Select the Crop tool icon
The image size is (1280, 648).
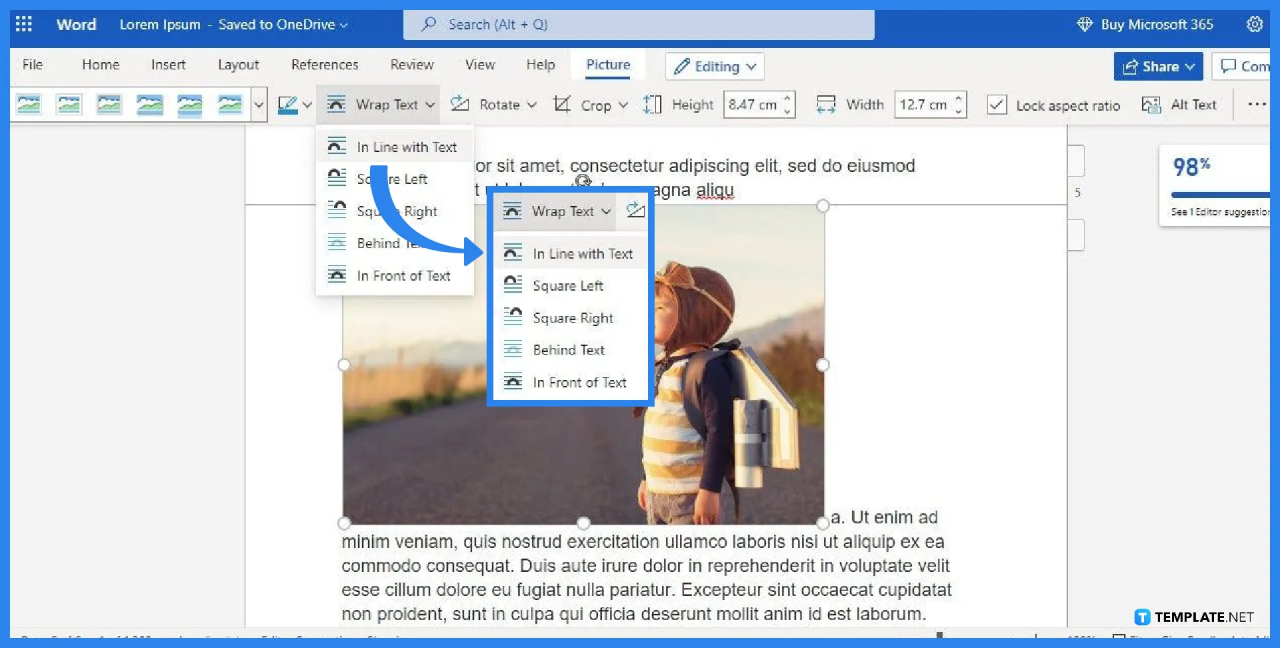click(x=563, y=104)
